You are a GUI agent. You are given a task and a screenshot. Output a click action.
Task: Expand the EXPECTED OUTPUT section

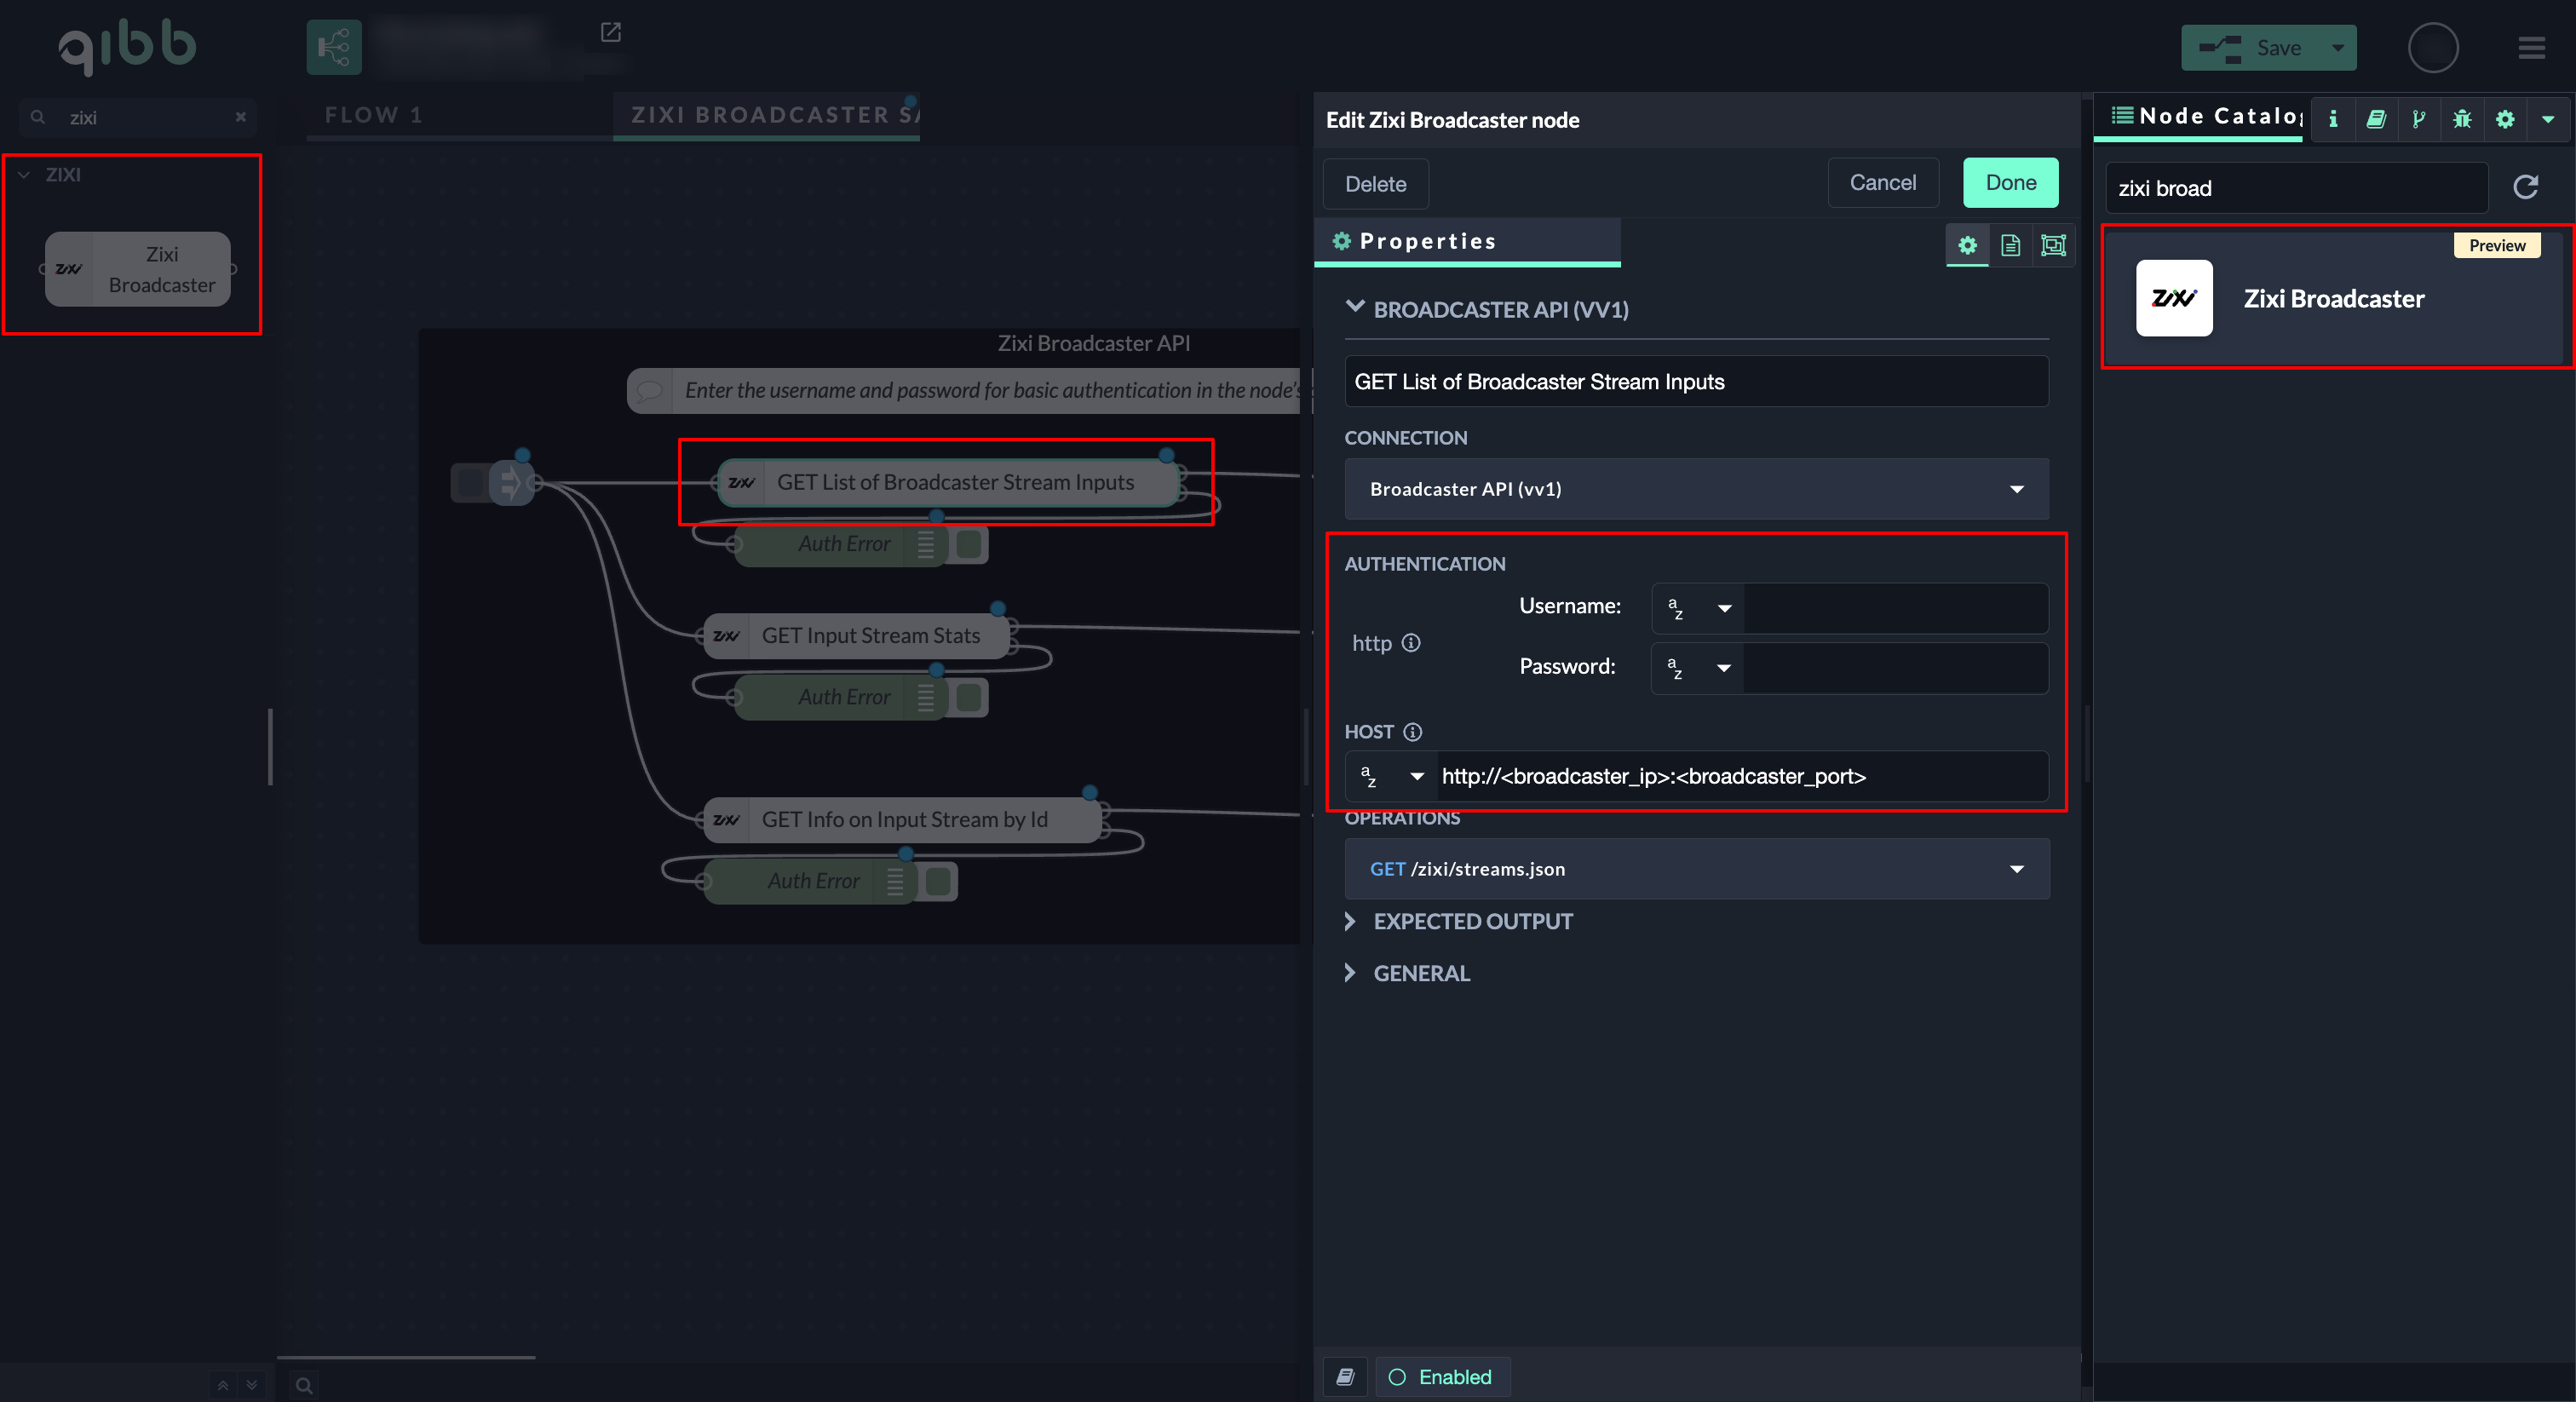(x=1472, y=921)
